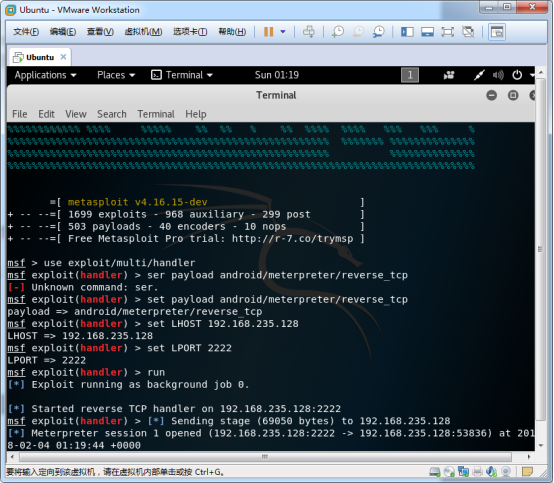This screenshot has width=554, height=483.
Task: Open the terminal File menu
Action: (19, 114)
